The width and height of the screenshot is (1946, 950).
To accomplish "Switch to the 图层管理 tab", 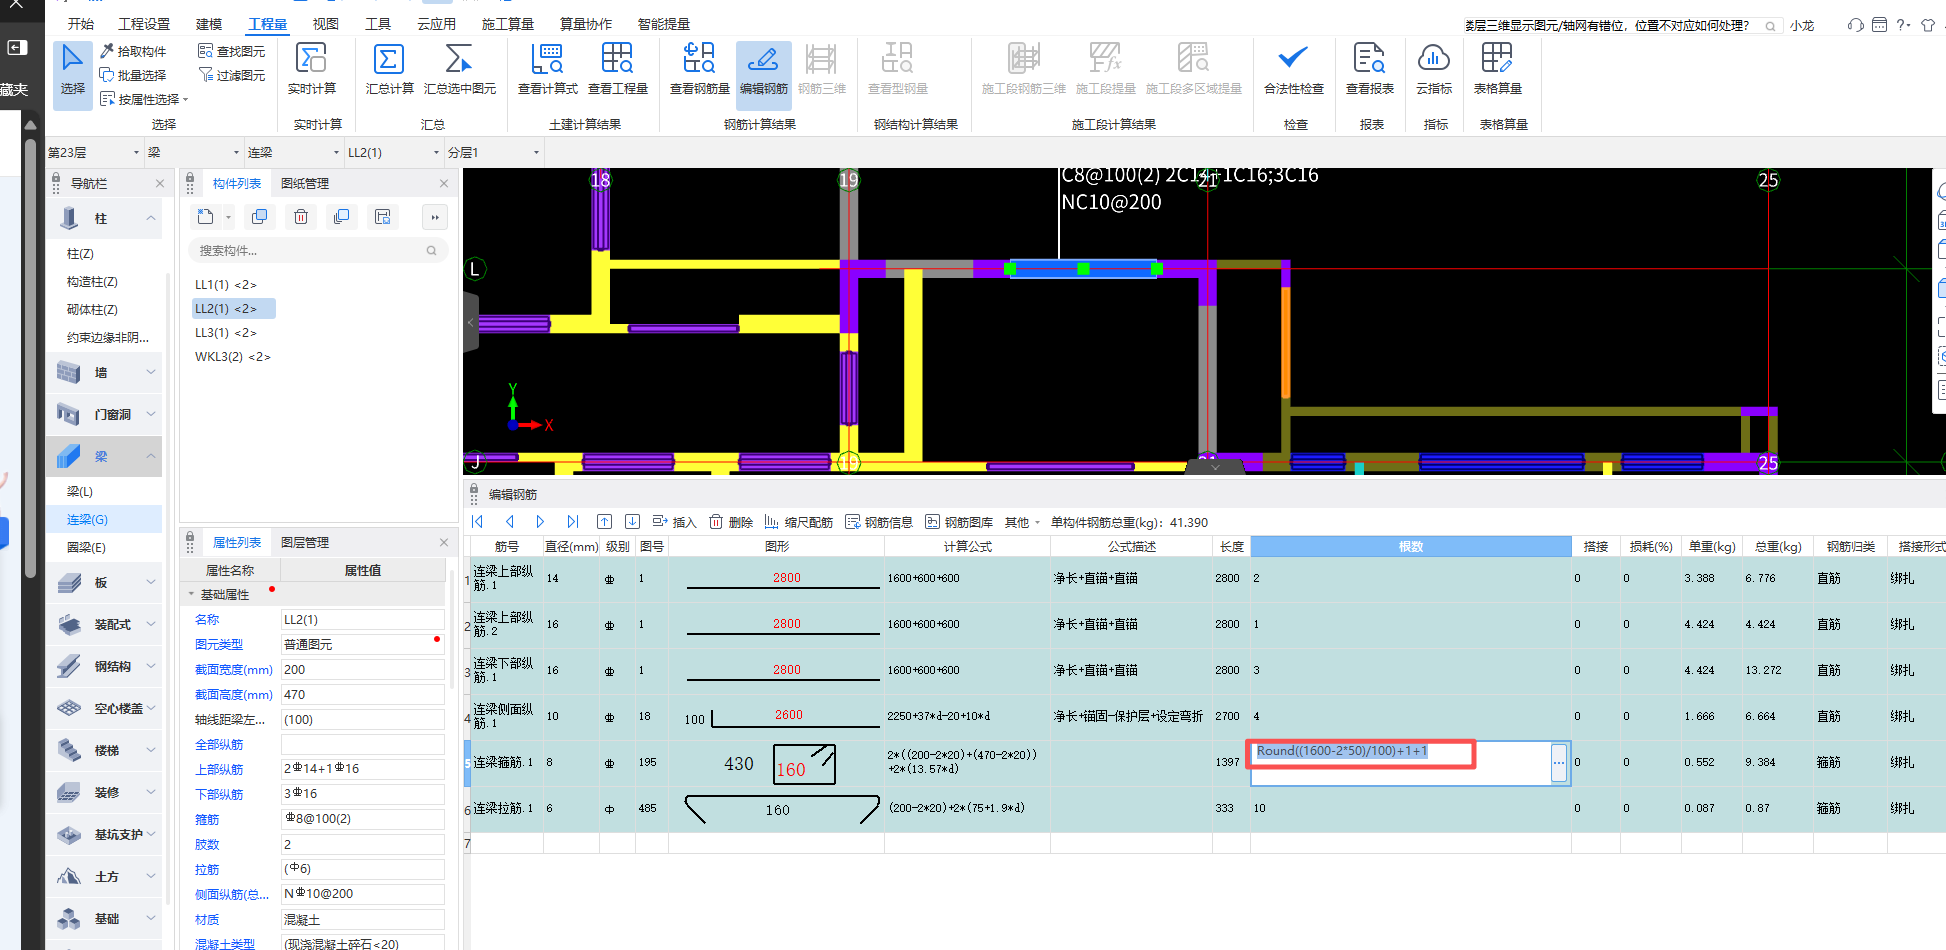I will click(x=305, y=542).
